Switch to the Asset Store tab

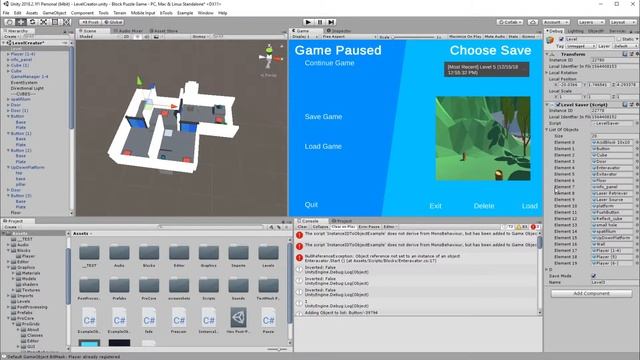point(163,31)
